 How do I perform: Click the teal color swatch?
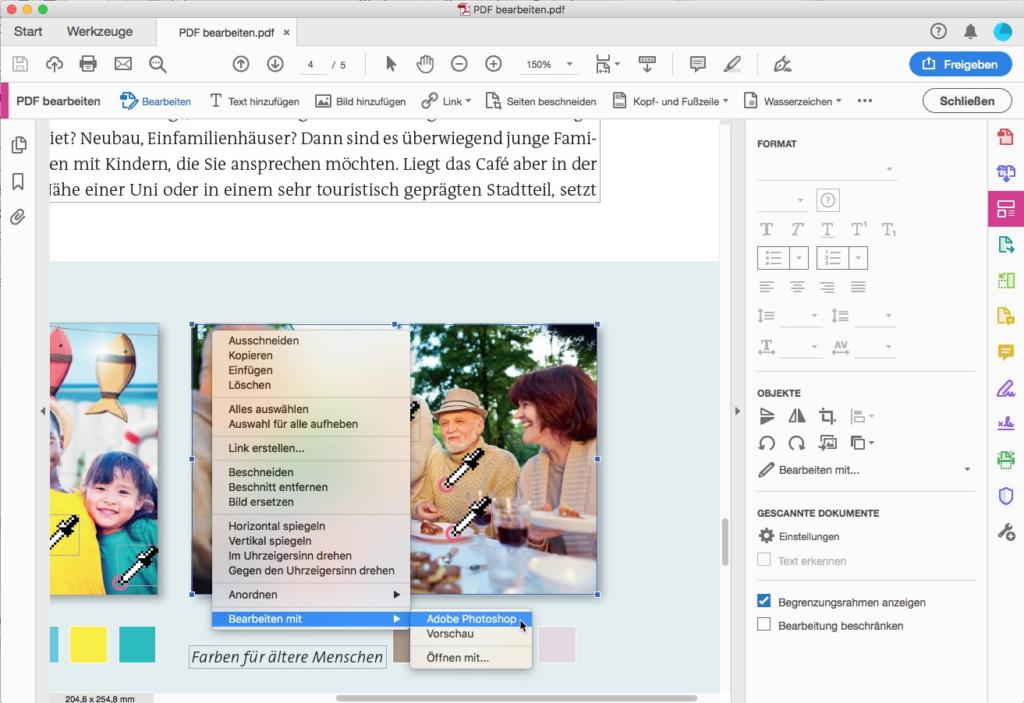137,644
